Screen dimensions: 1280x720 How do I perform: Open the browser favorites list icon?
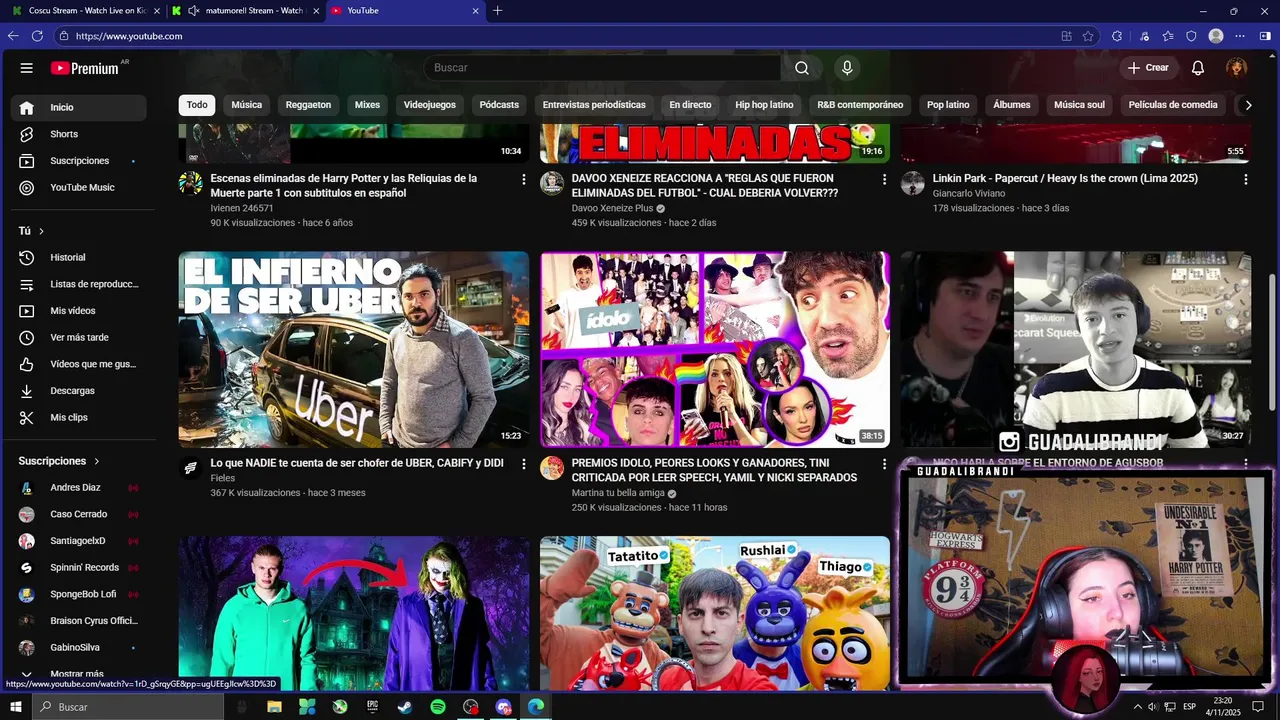(1167, 36)
